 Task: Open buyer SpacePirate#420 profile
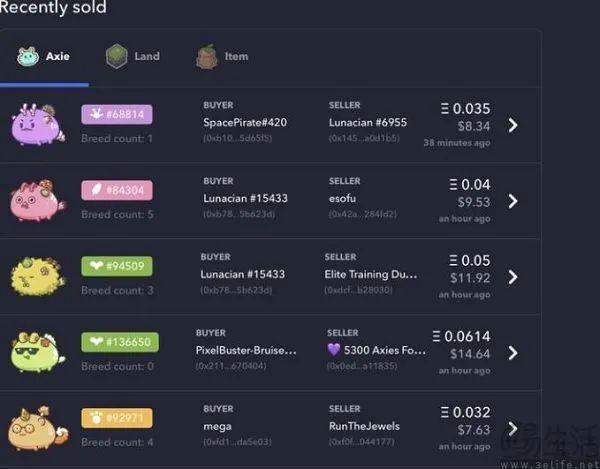(245, 123)
